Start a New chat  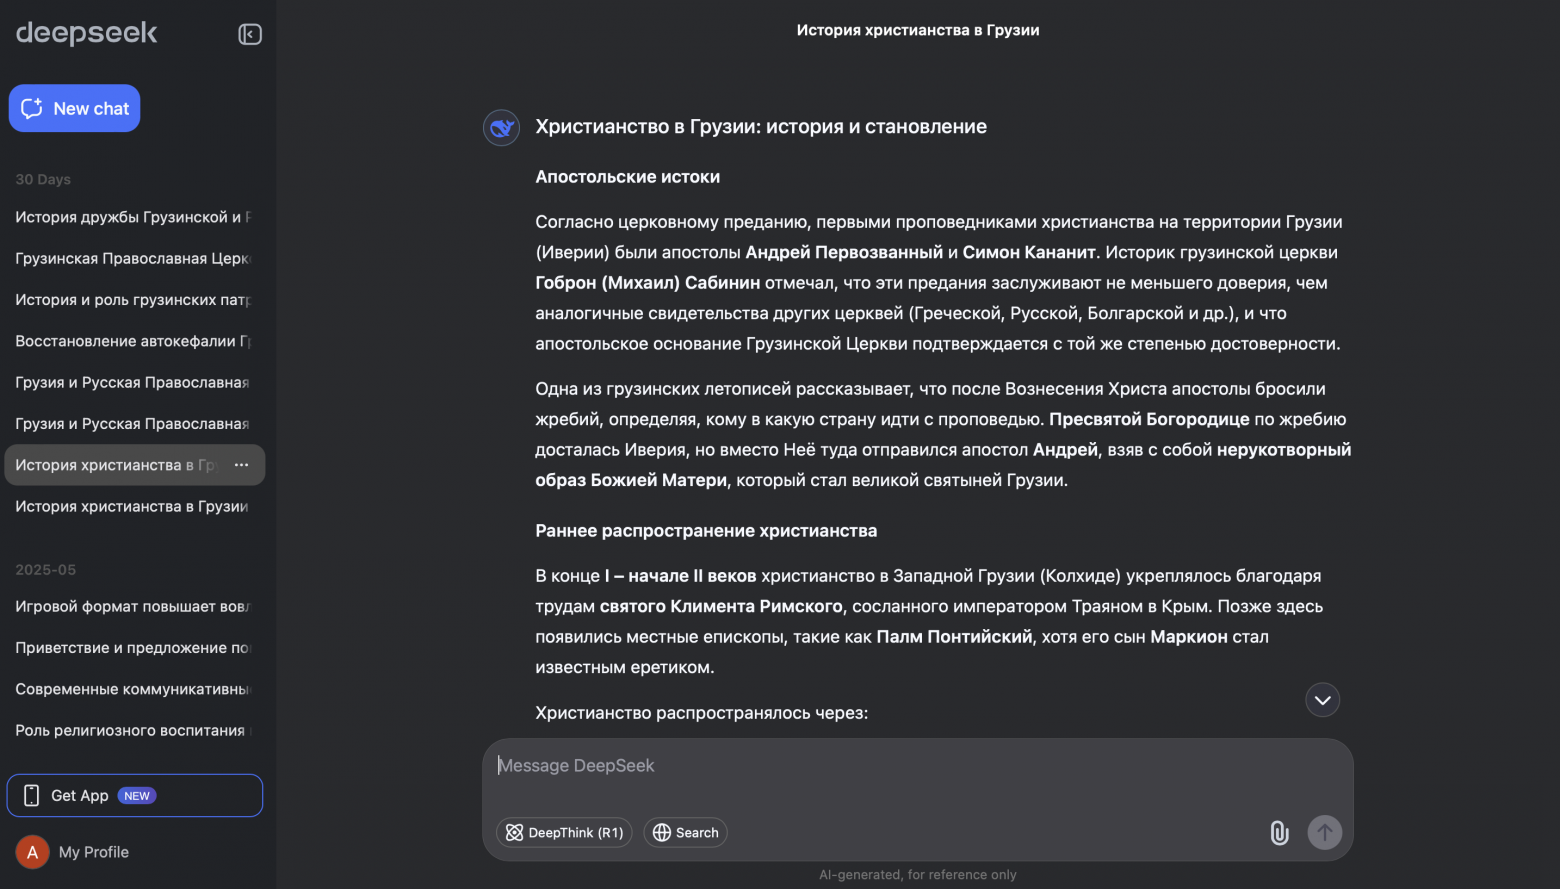[75, 109]
